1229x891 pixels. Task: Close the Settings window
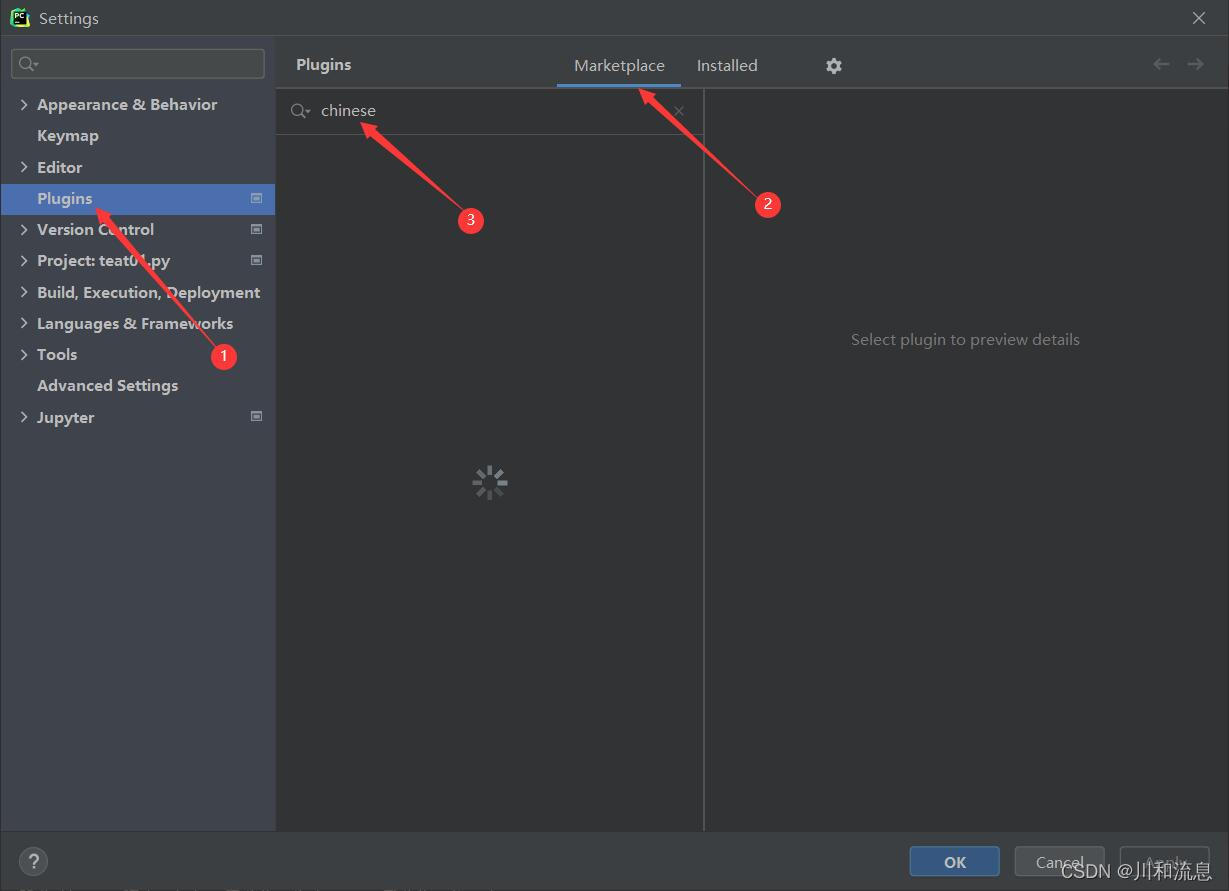pos(1199,18)
